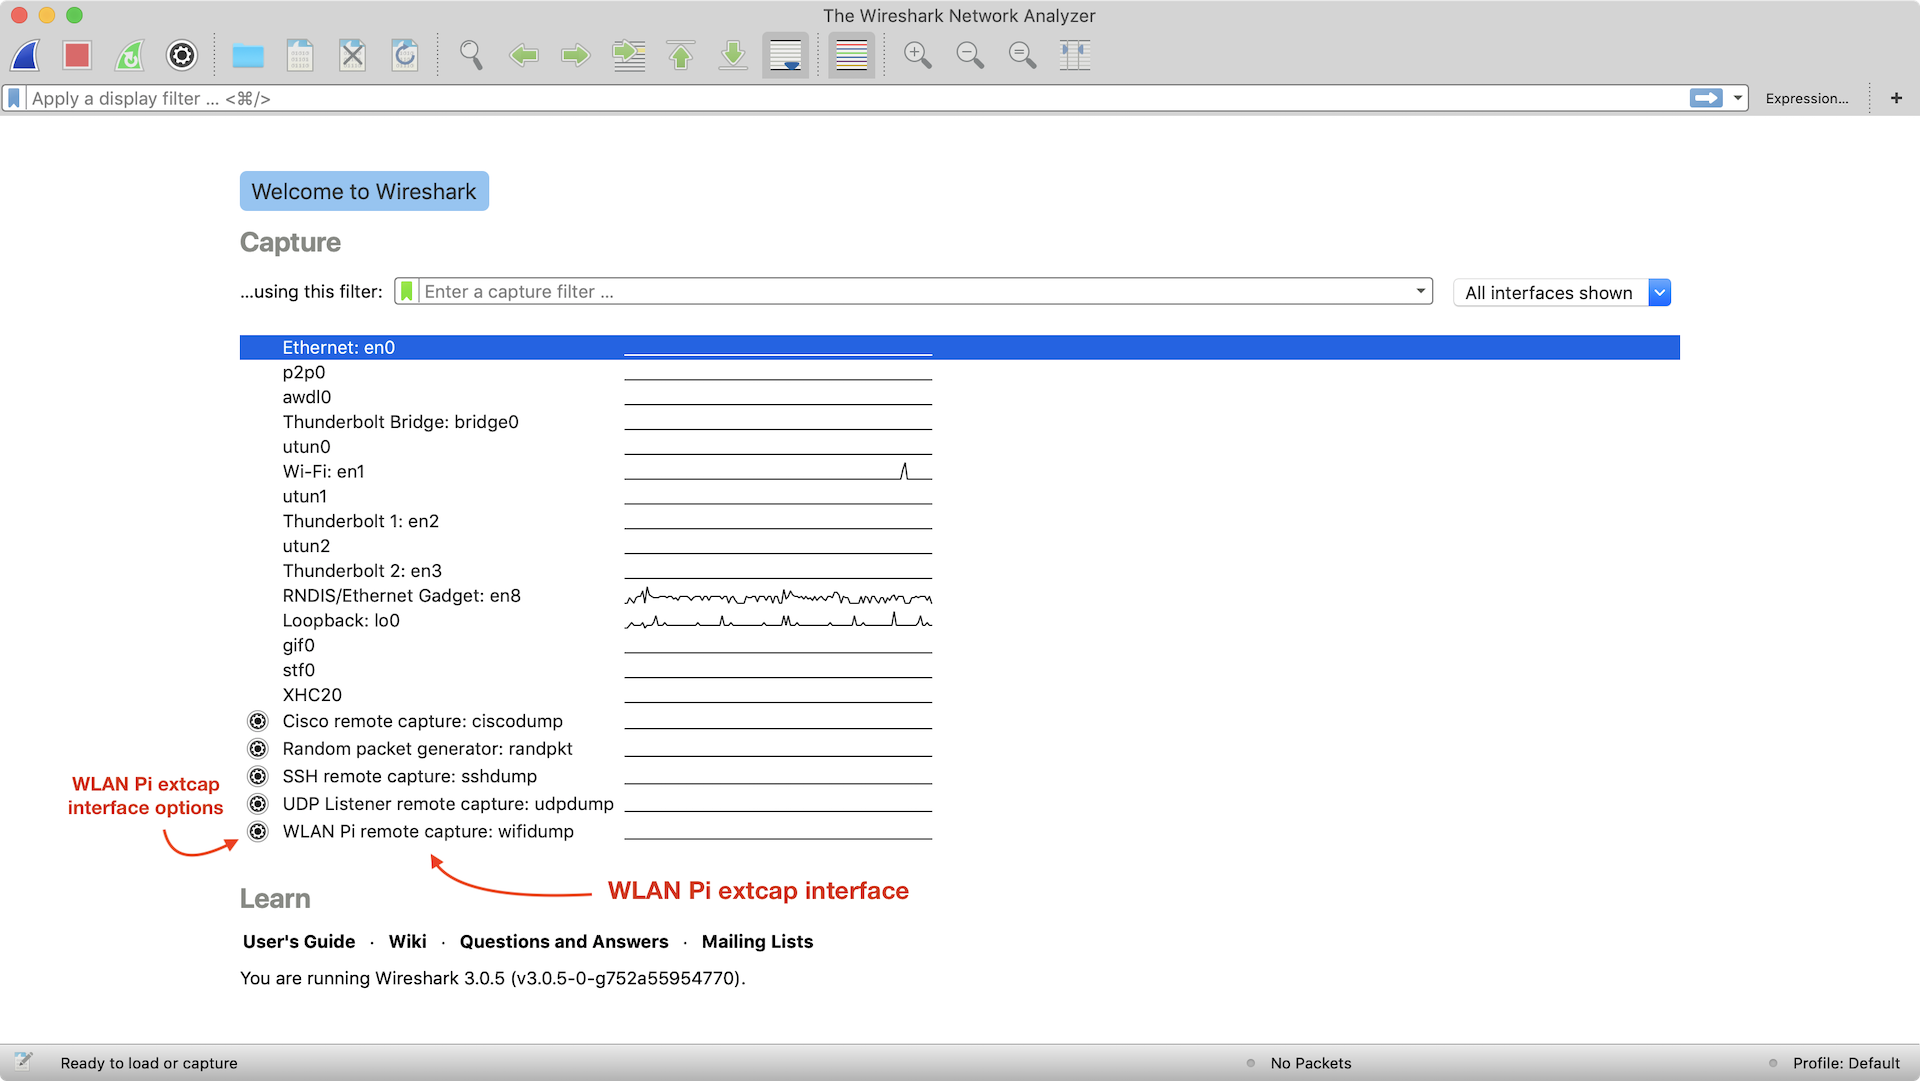This screenshot has width=1920, height=1081.
Task: Select Loopback: lo0 interface
Action: (x=960, y=620)
